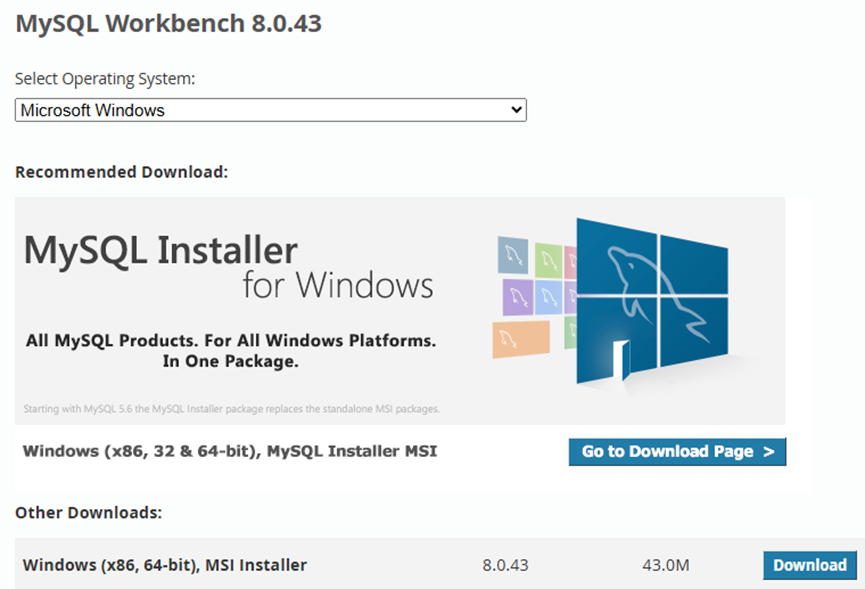Viewport: 865px width, 589px height.
Task: Click the white open door in Windows logo
Action: click(622, 359)
